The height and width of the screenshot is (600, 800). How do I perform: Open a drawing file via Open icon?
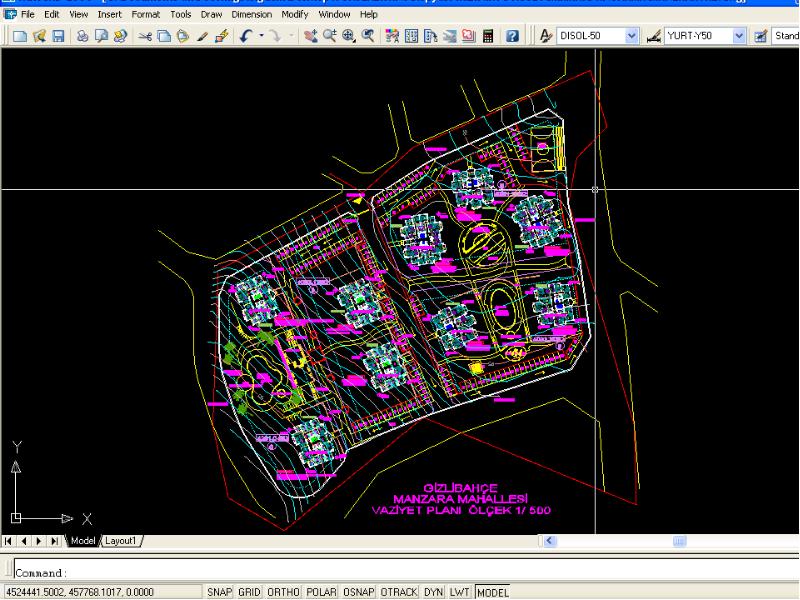point(39,36)
